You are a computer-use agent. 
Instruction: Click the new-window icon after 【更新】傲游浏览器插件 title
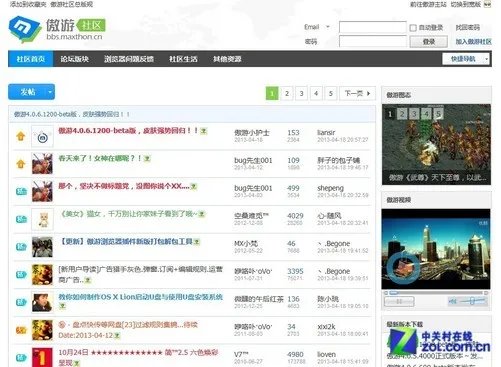(x=197, y=242)
